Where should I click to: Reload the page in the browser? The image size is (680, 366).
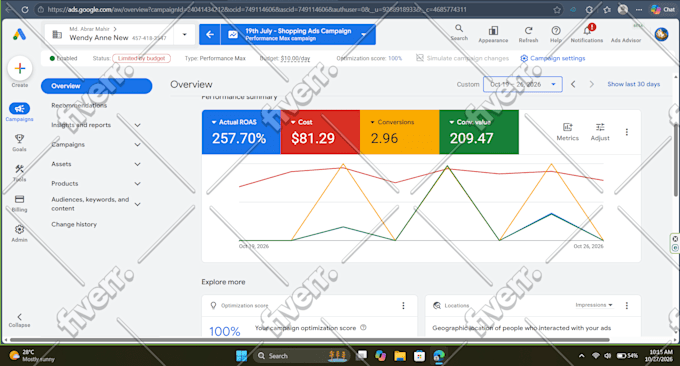tap(25, 9)
